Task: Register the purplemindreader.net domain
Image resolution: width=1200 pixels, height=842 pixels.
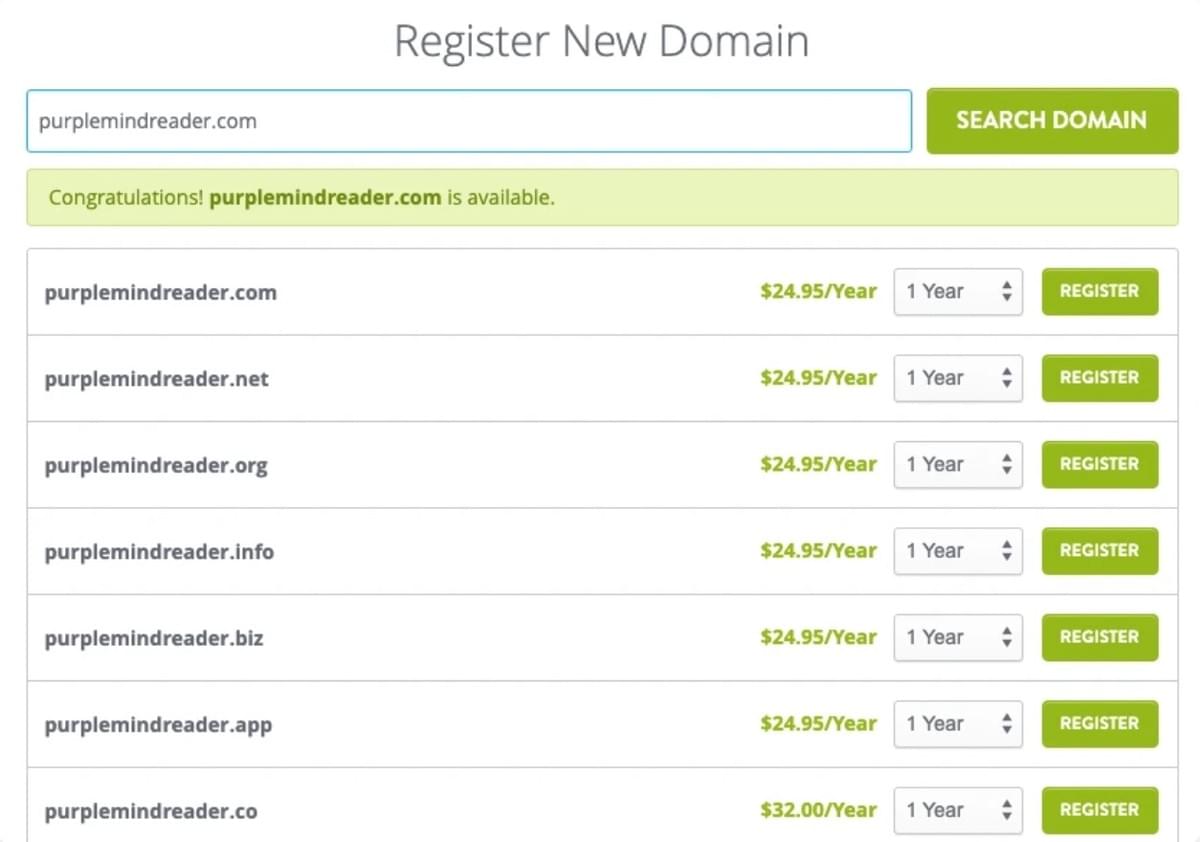Action: [1099, 378]
